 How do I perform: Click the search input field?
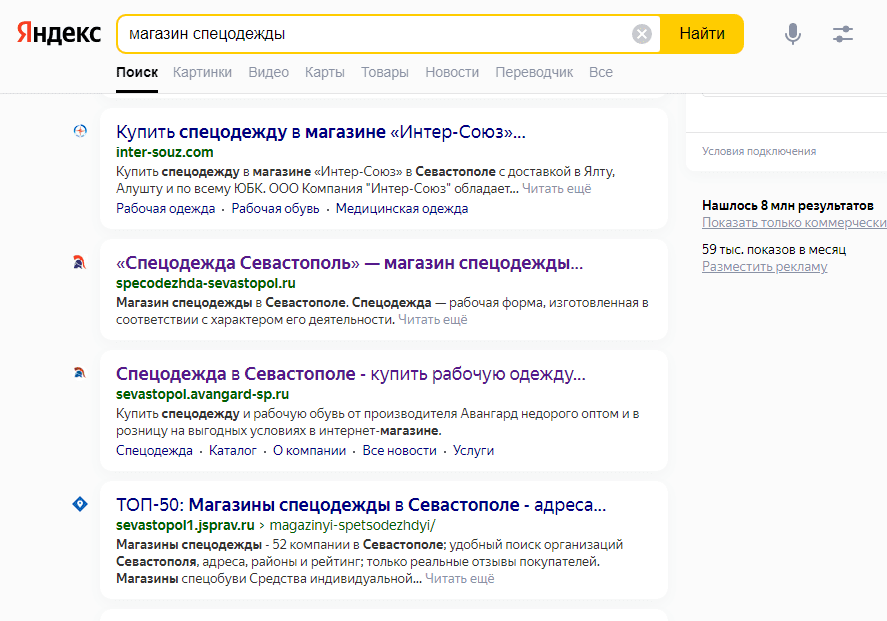pyautogui.click(x=375, y=34)
